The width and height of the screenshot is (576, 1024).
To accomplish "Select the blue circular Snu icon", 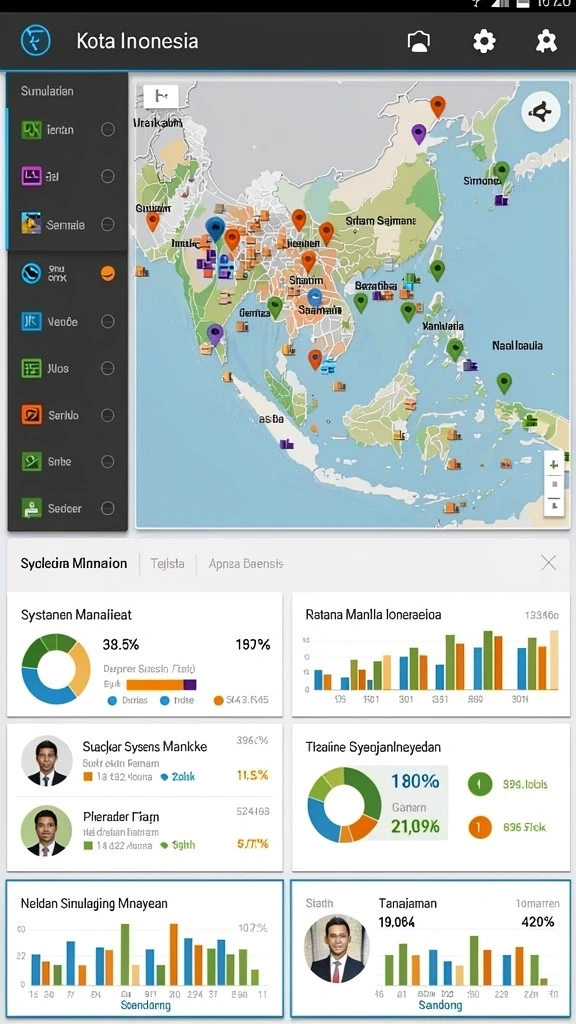I will click(31, 274).
